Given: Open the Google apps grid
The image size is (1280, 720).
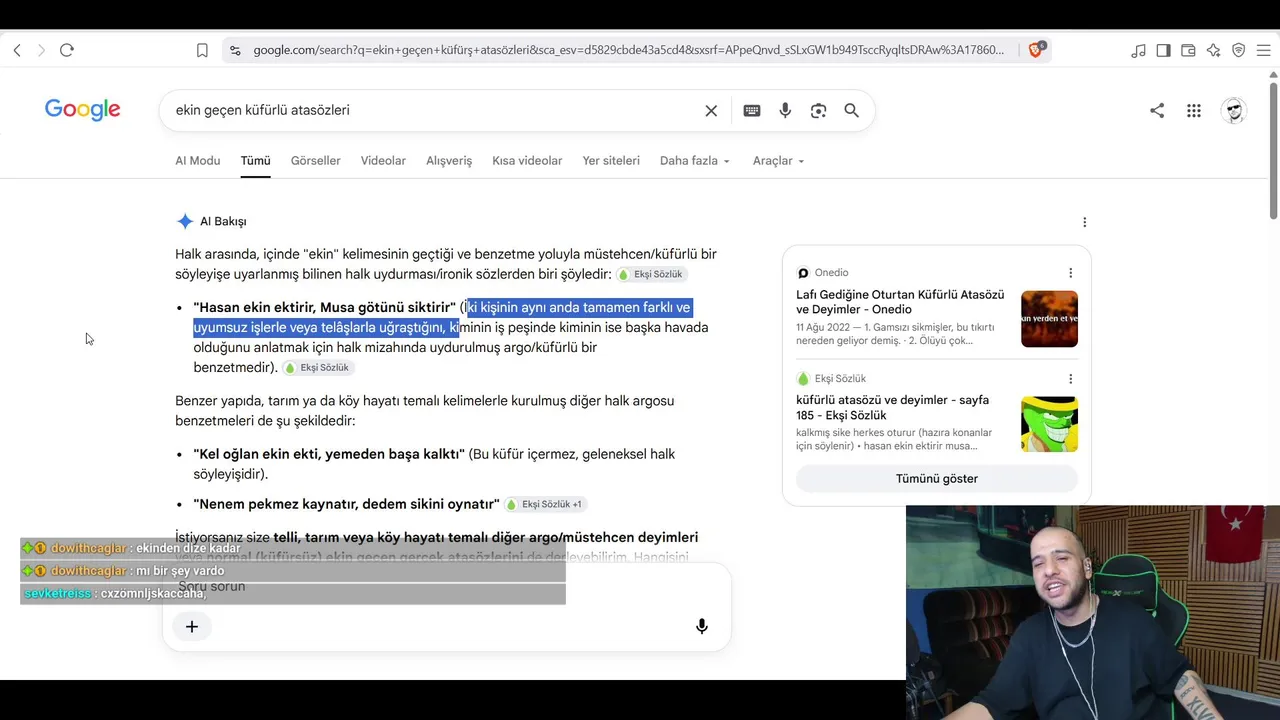Looking at the screenshot, I should click(1194, 111).
